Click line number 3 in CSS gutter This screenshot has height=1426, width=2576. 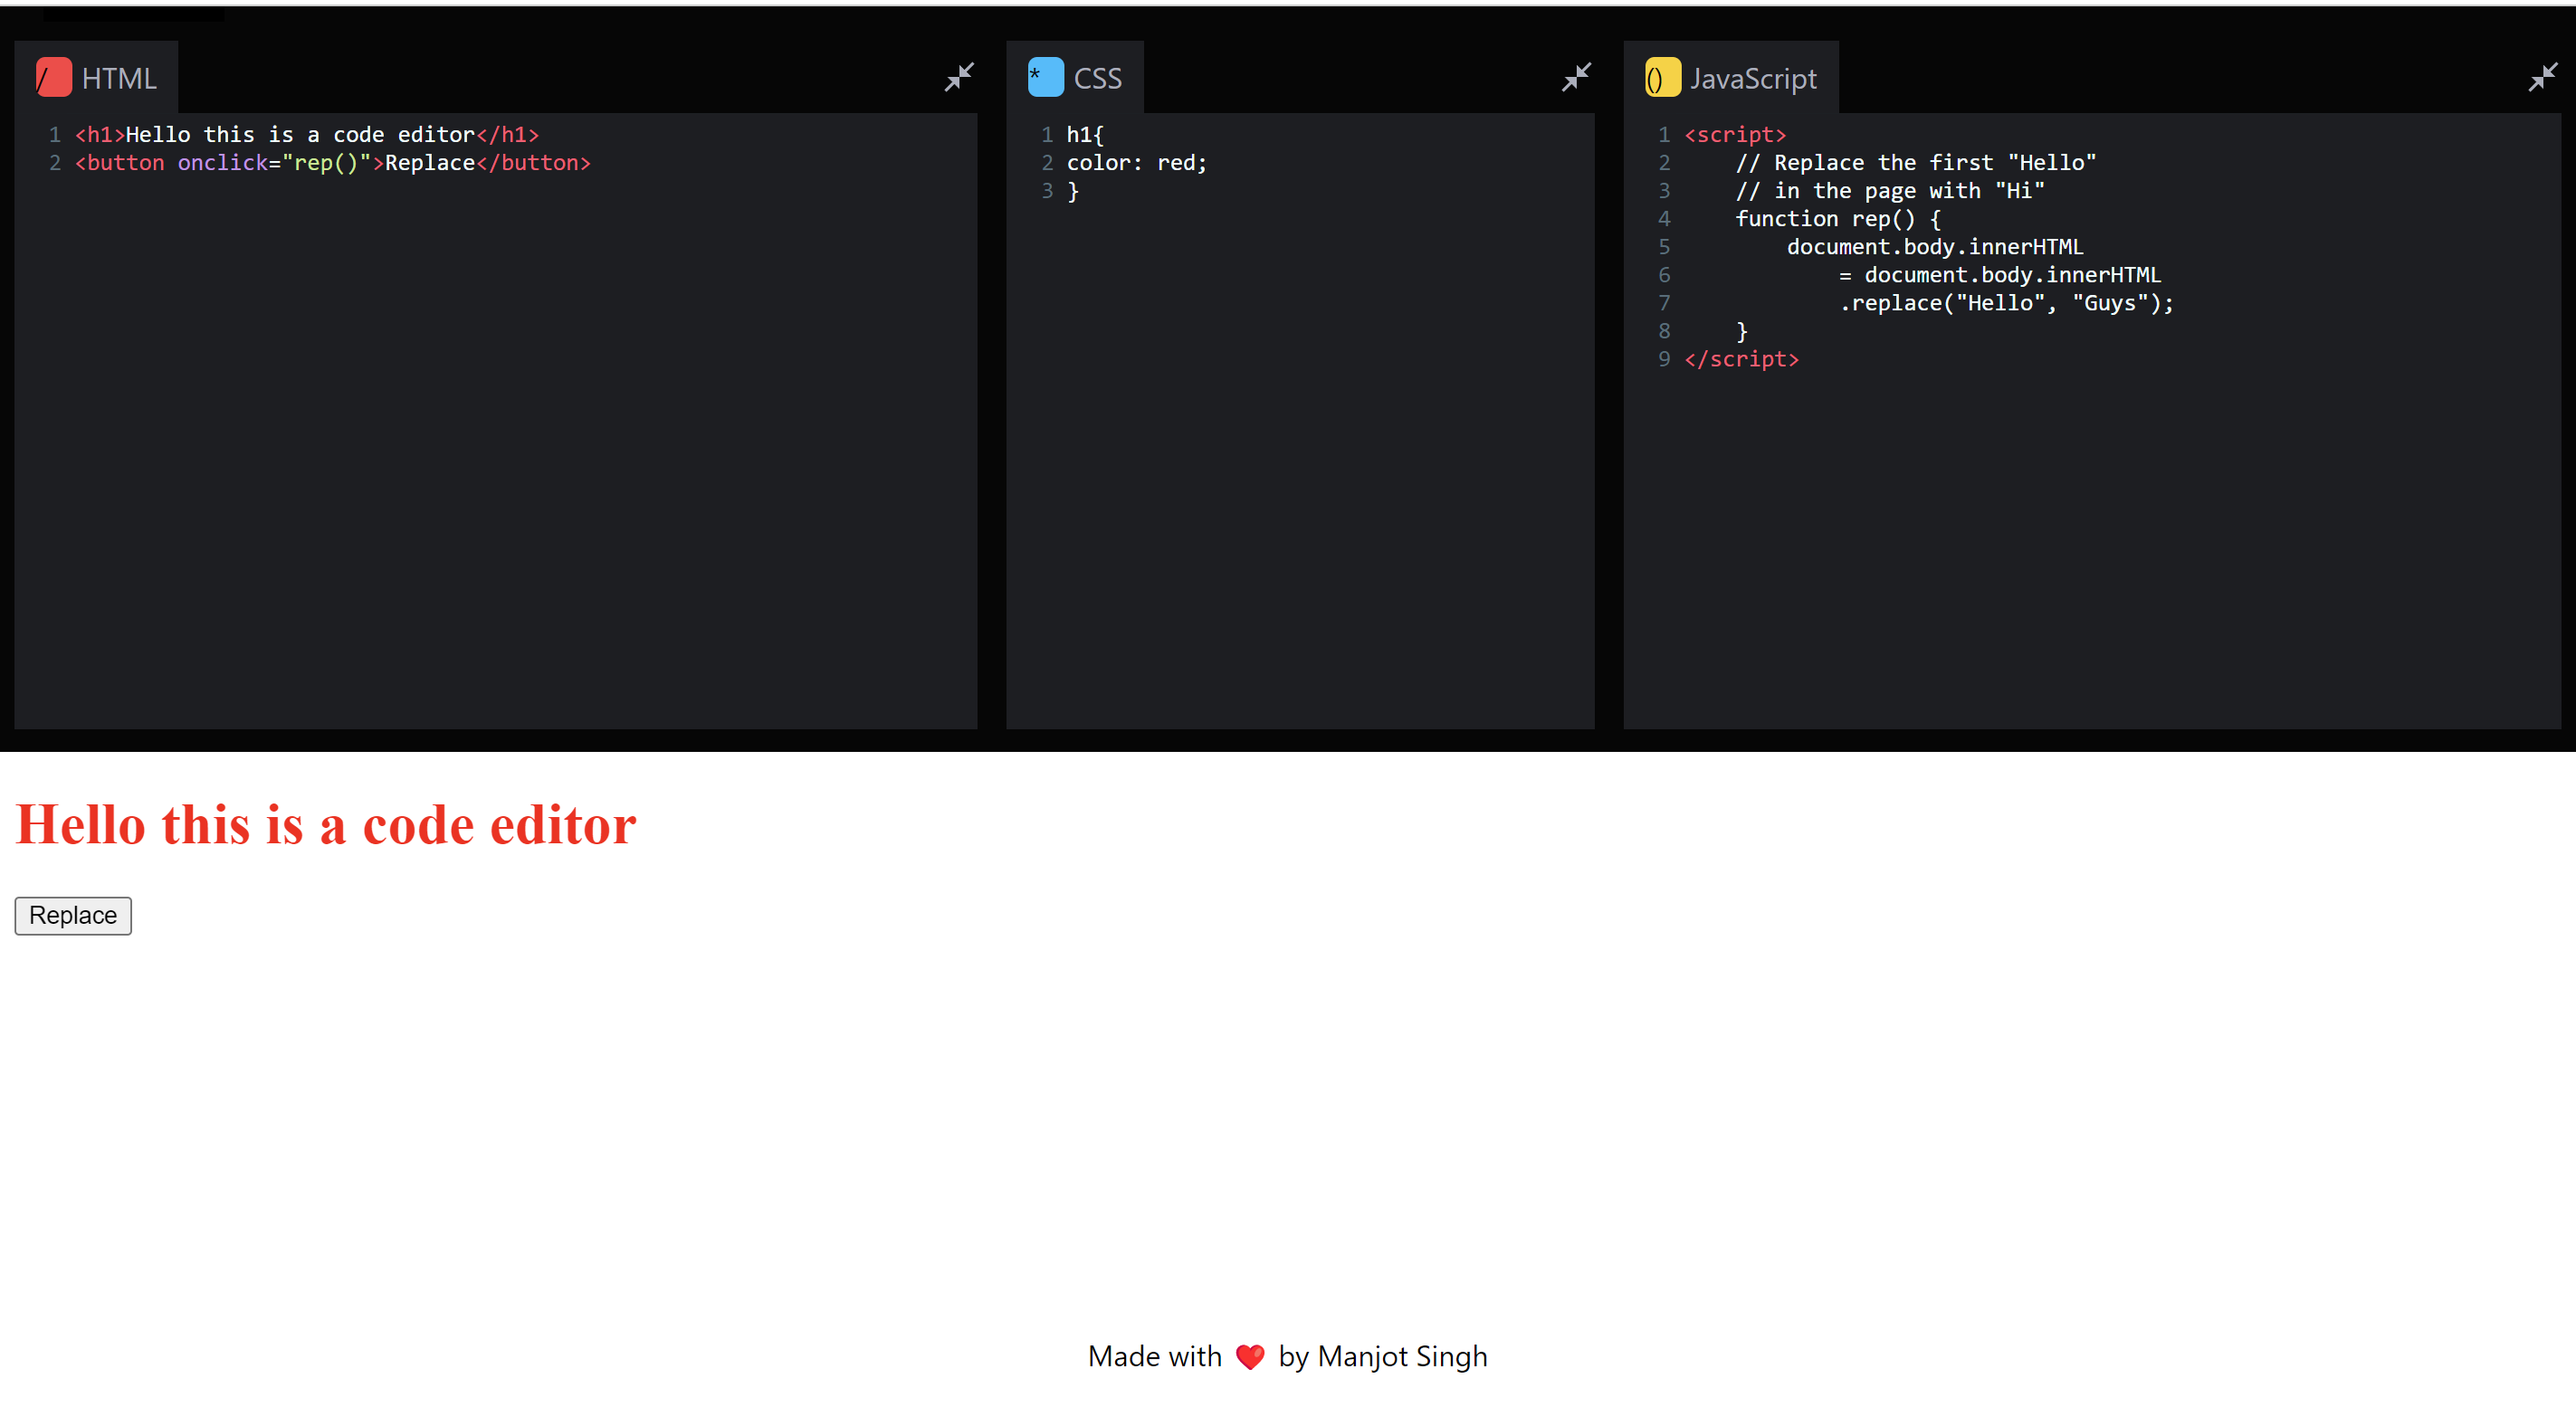(x=1047, y=190)
